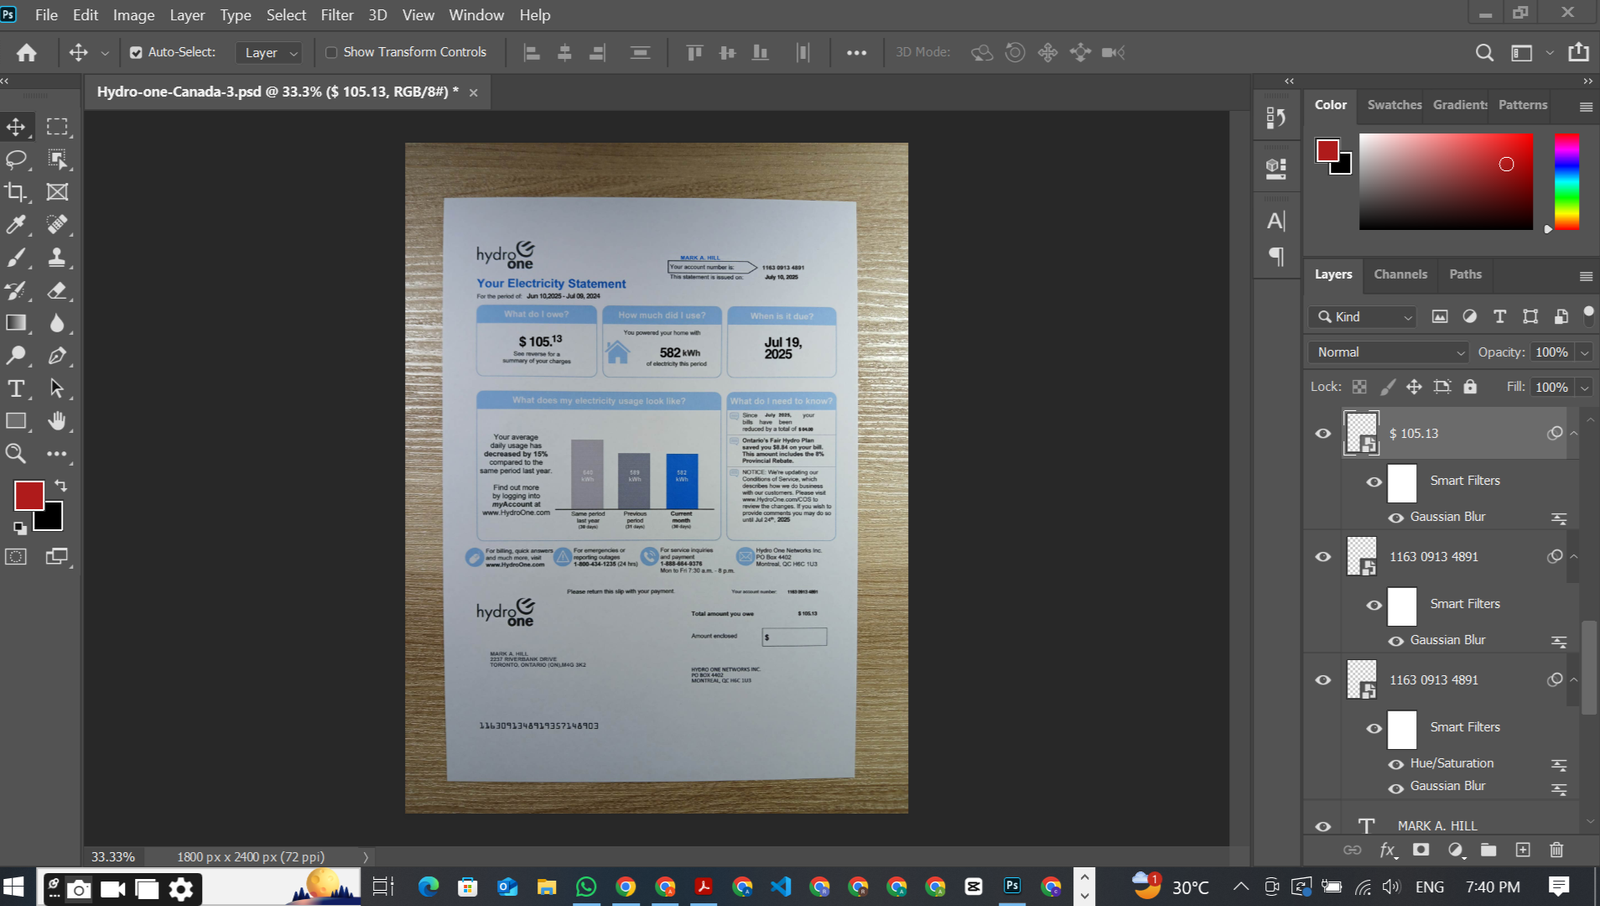Screen dimensions: 1600x906
Task: Toggle Lock transparent pixels button
Action: point(1360,387)
